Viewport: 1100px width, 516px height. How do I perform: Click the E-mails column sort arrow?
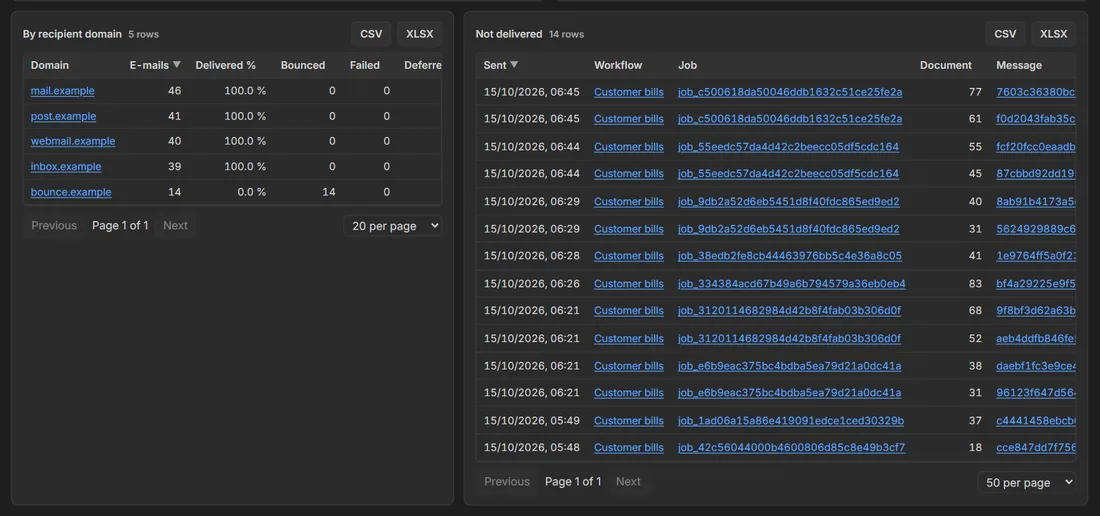tap(177, 64)
